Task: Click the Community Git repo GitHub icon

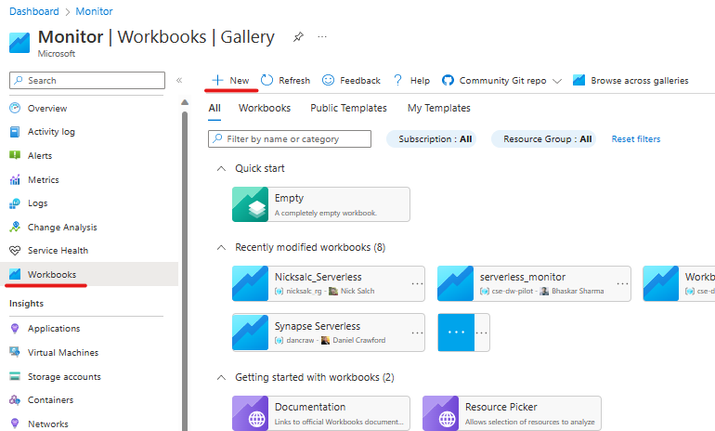Action: coord(448,80)
